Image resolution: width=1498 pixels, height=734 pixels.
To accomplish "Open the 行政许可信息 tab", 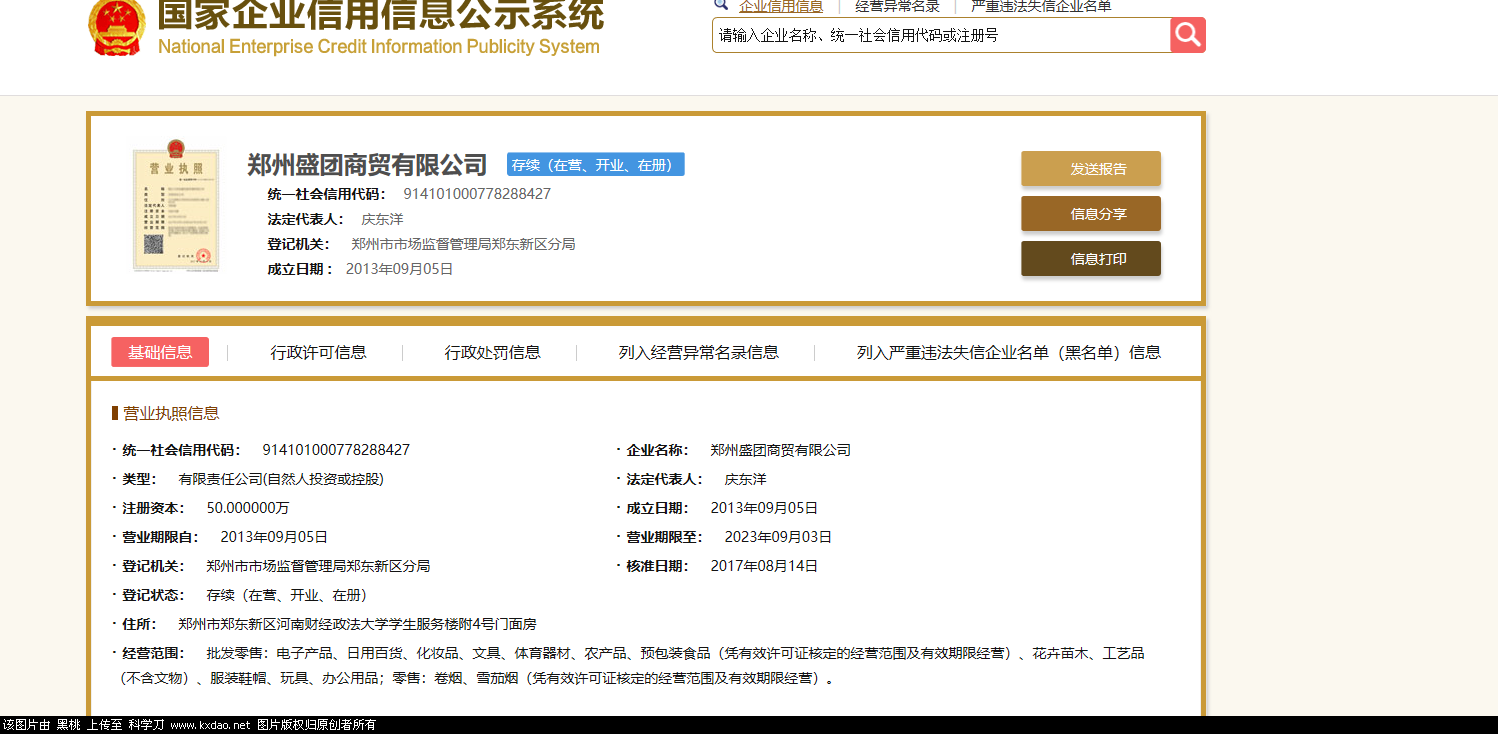I will [318, 352].
